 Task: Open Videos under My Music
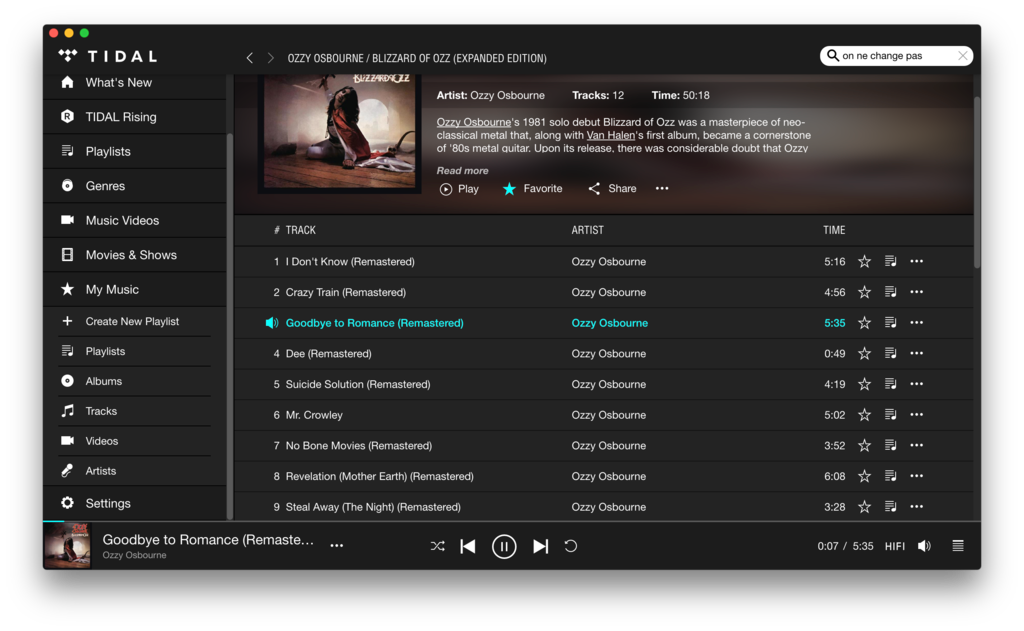135,442
